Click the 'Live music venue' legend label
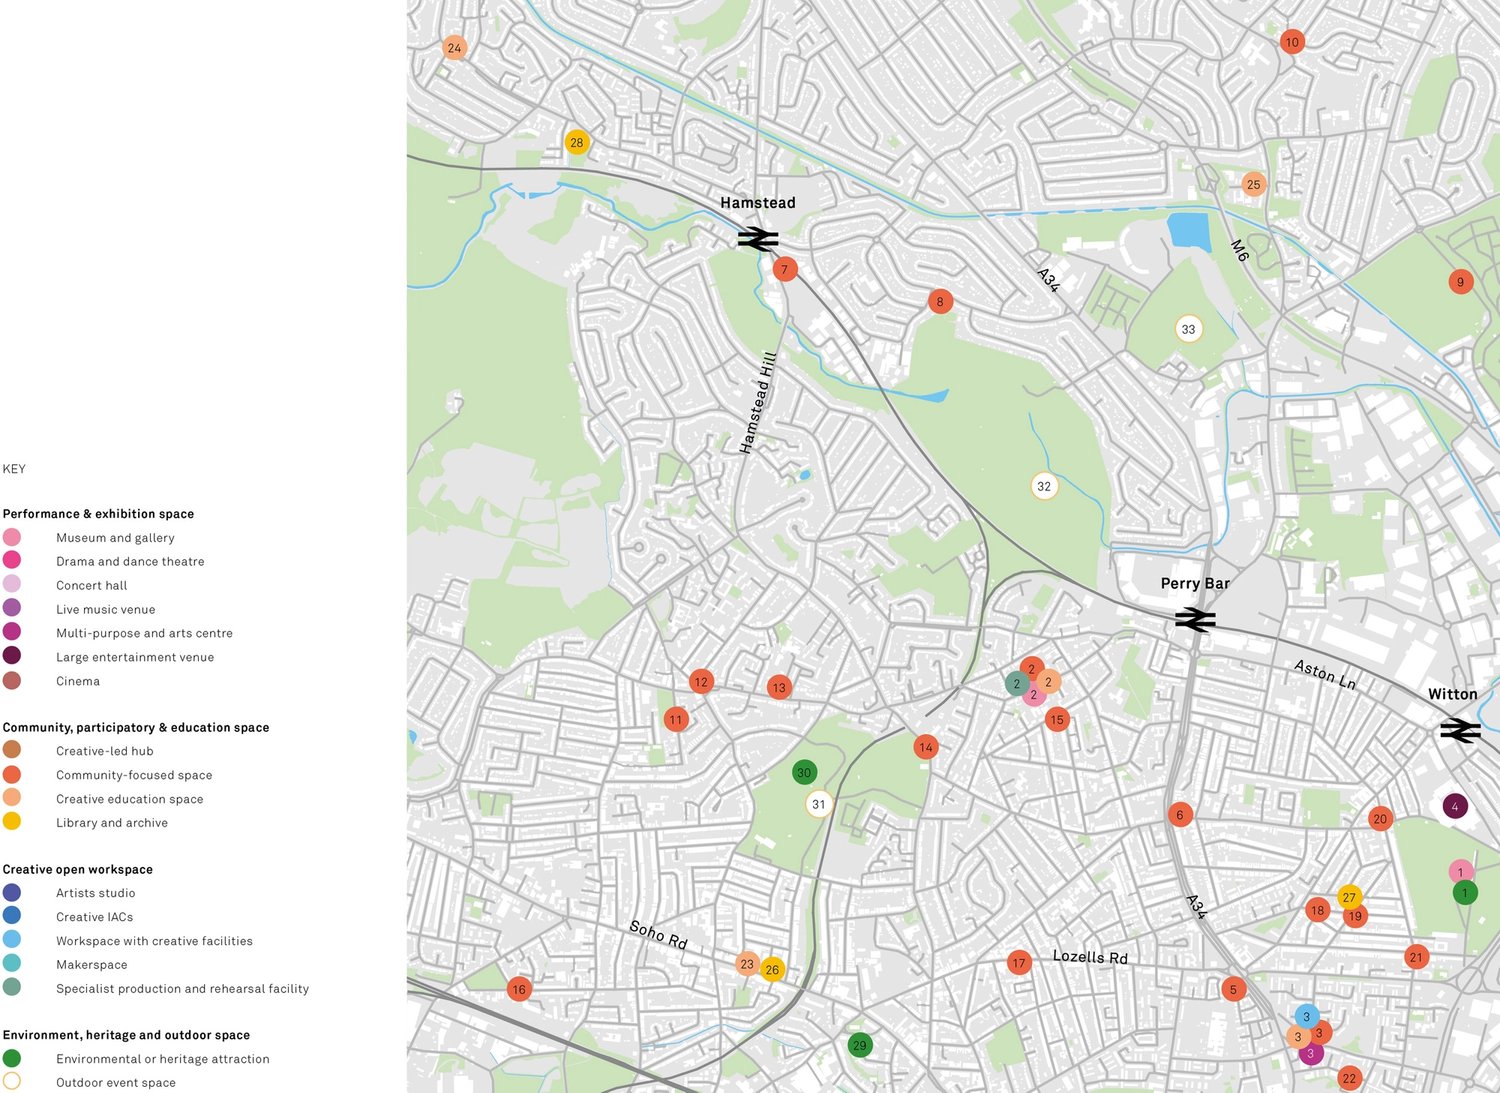Image resolution: width=1500 pixels, height=1093 pixels. point(106,610)
